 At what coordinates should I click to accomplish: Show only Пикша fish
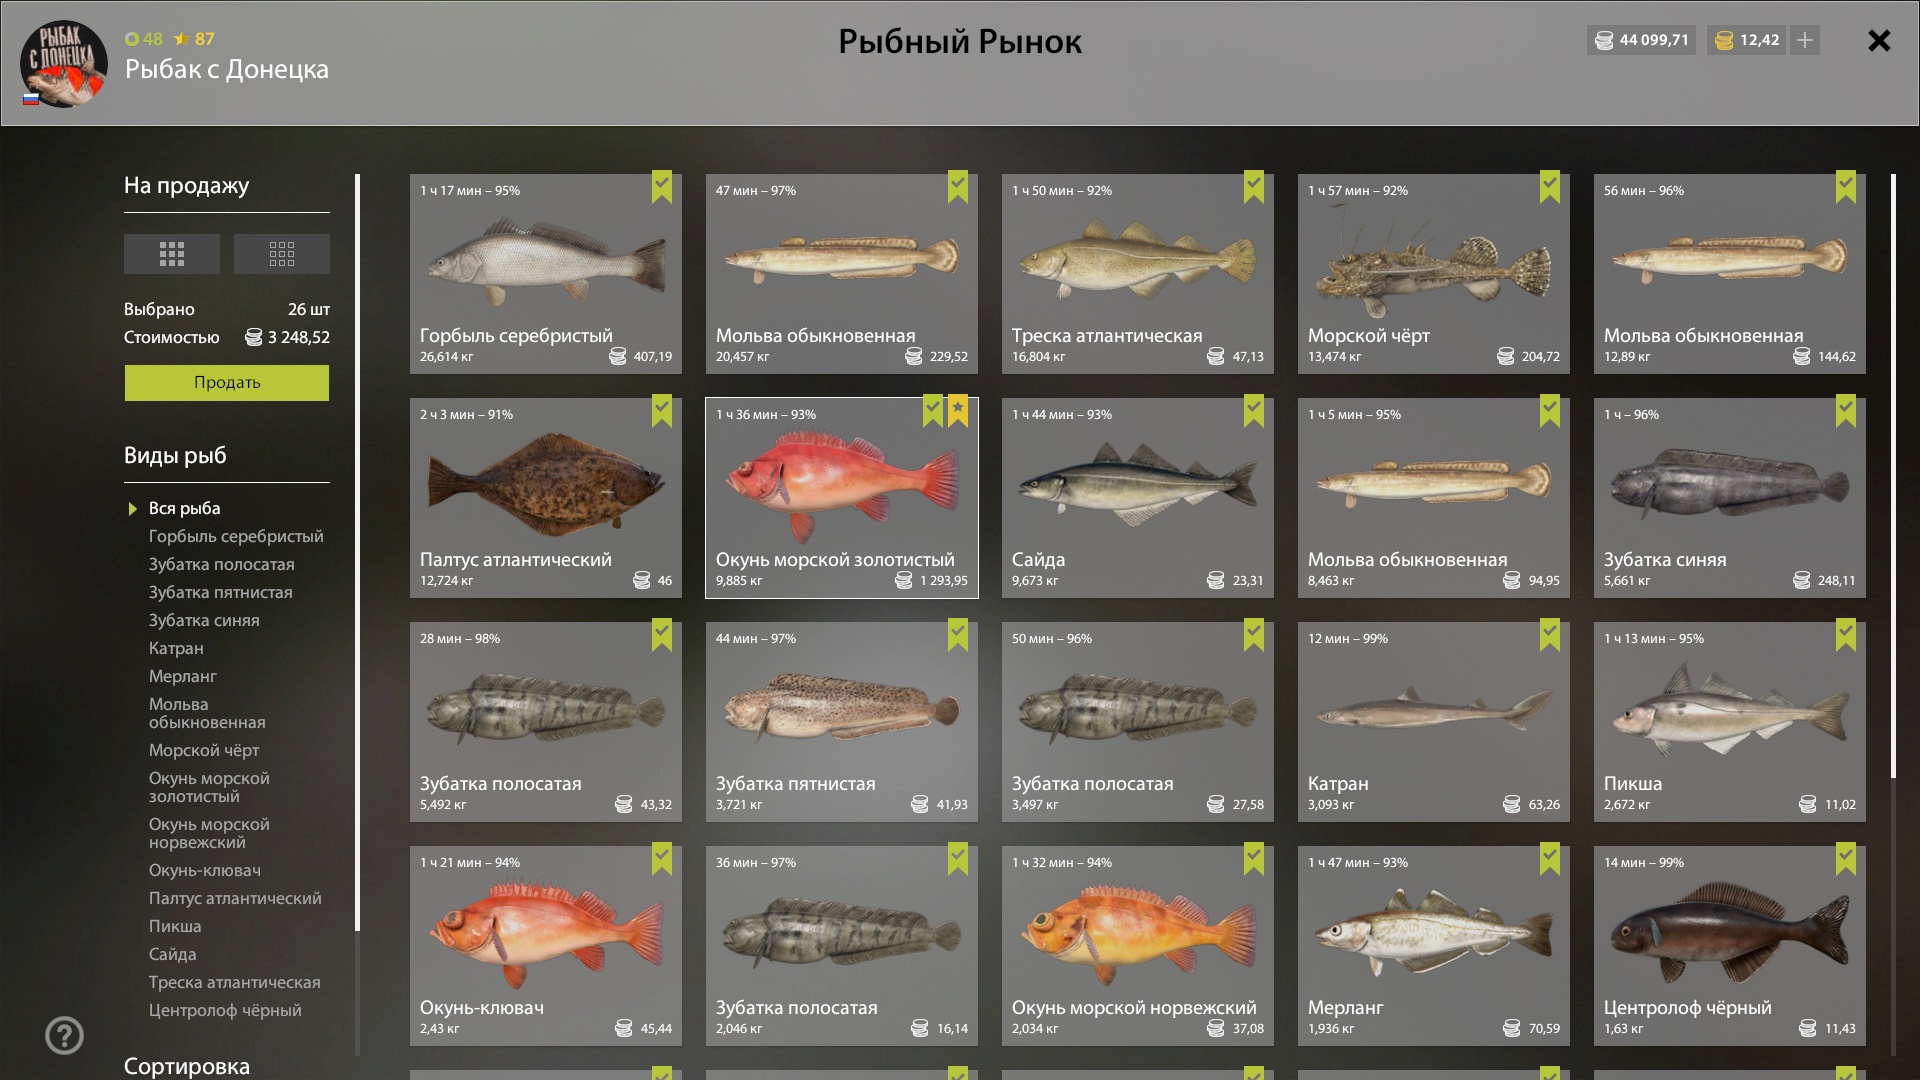[175, 926]
